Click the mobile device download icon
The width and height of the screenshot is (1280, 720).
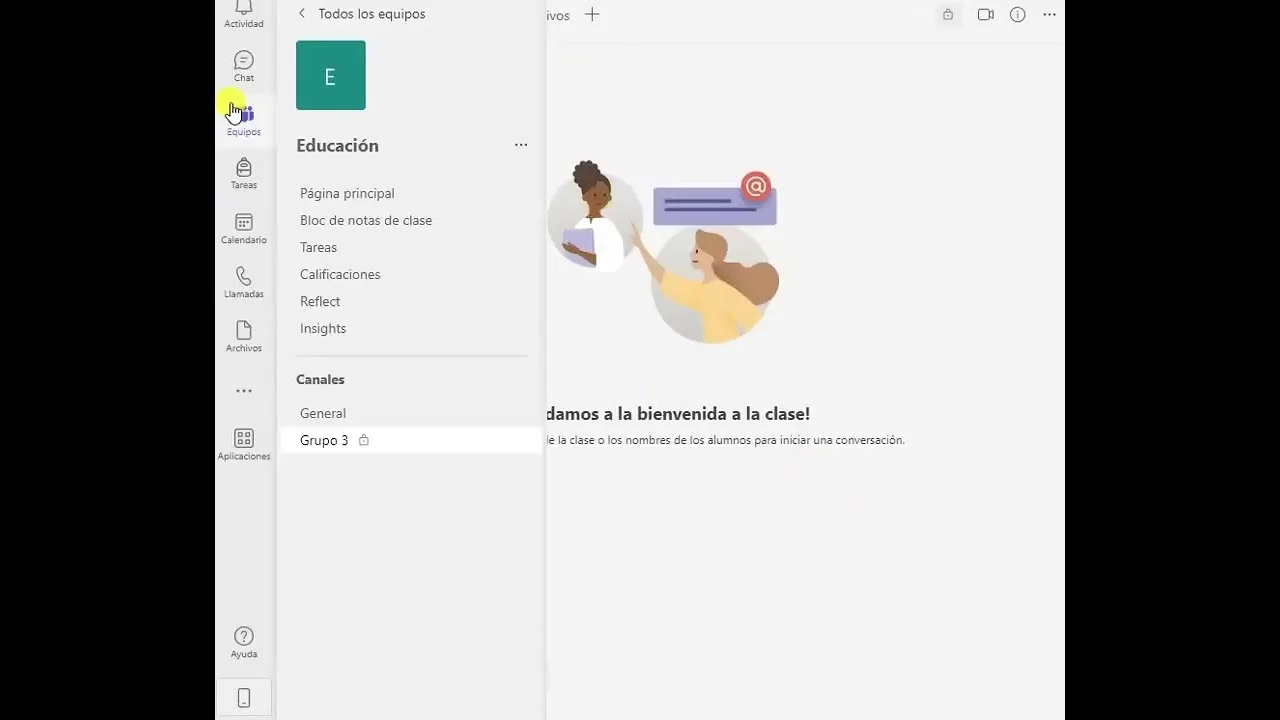pyautogui.click(x=244, y=698)
